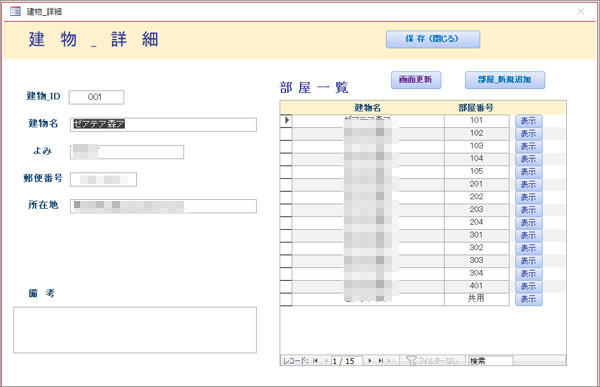Click the 共用 room cell
The image size is (600, 387).
(x=477, y=299)
